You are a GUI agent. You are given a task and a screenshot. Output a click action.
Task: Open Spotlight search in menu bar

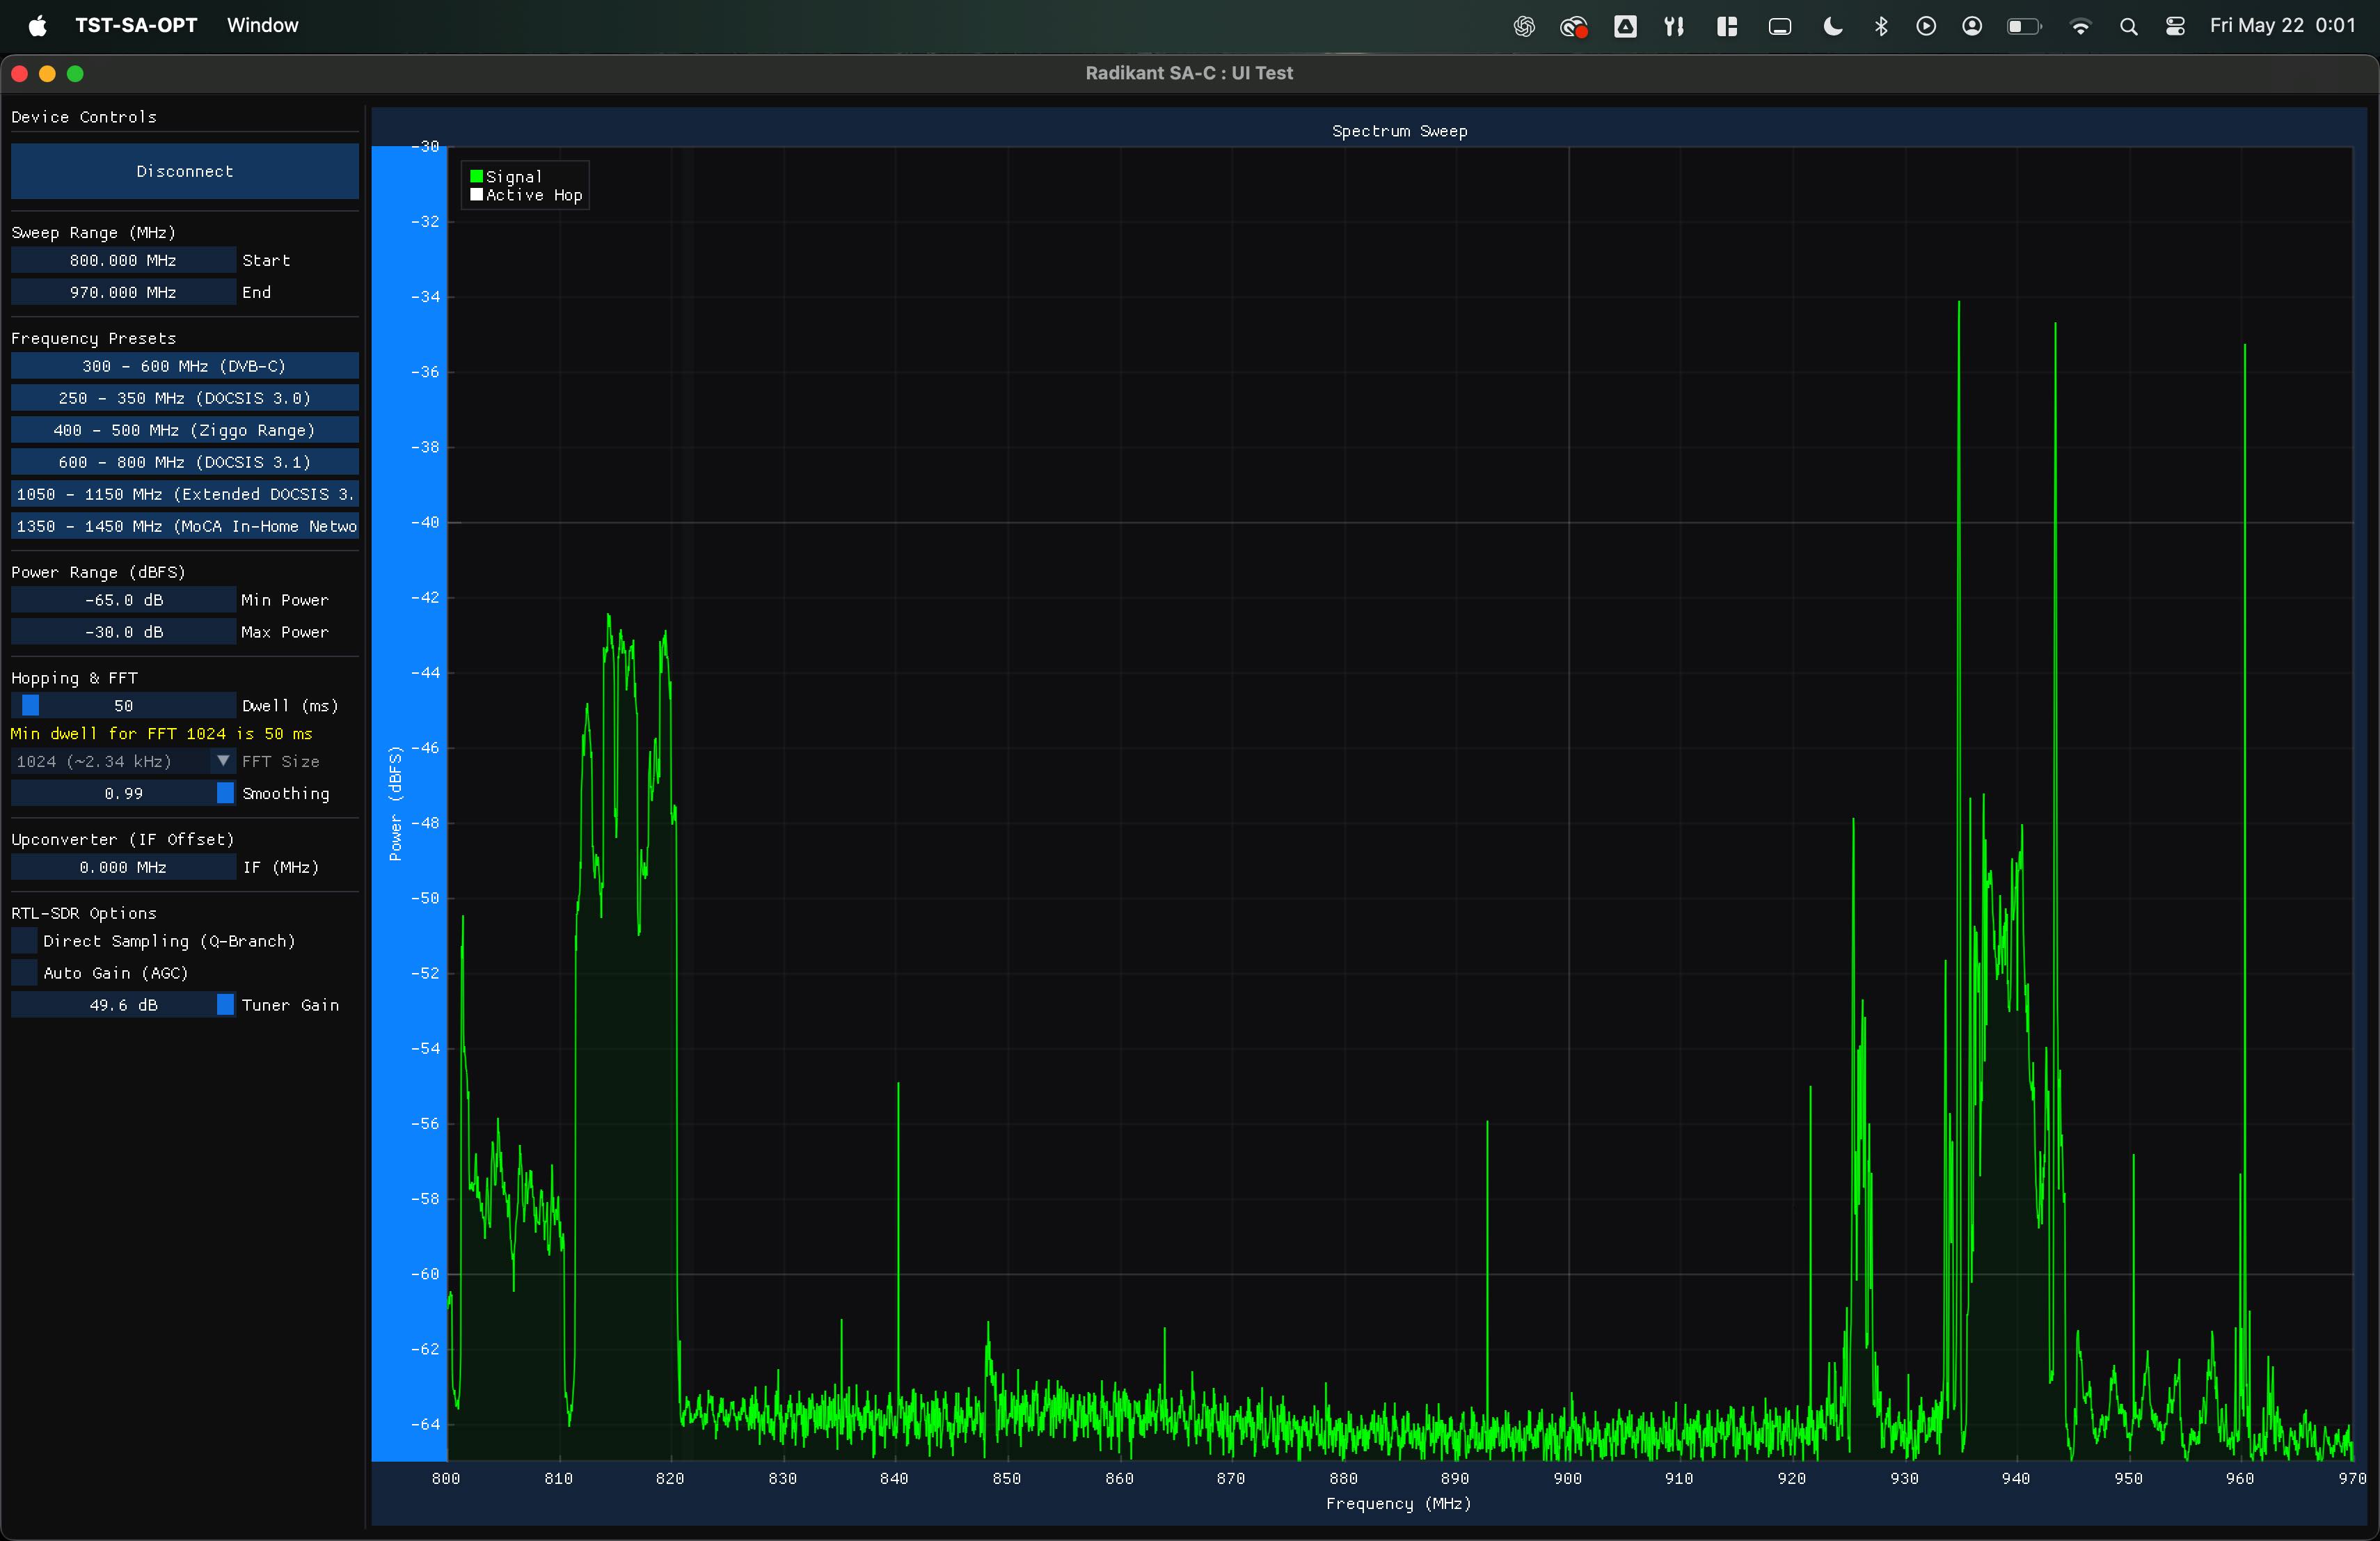click(2128, 26)
